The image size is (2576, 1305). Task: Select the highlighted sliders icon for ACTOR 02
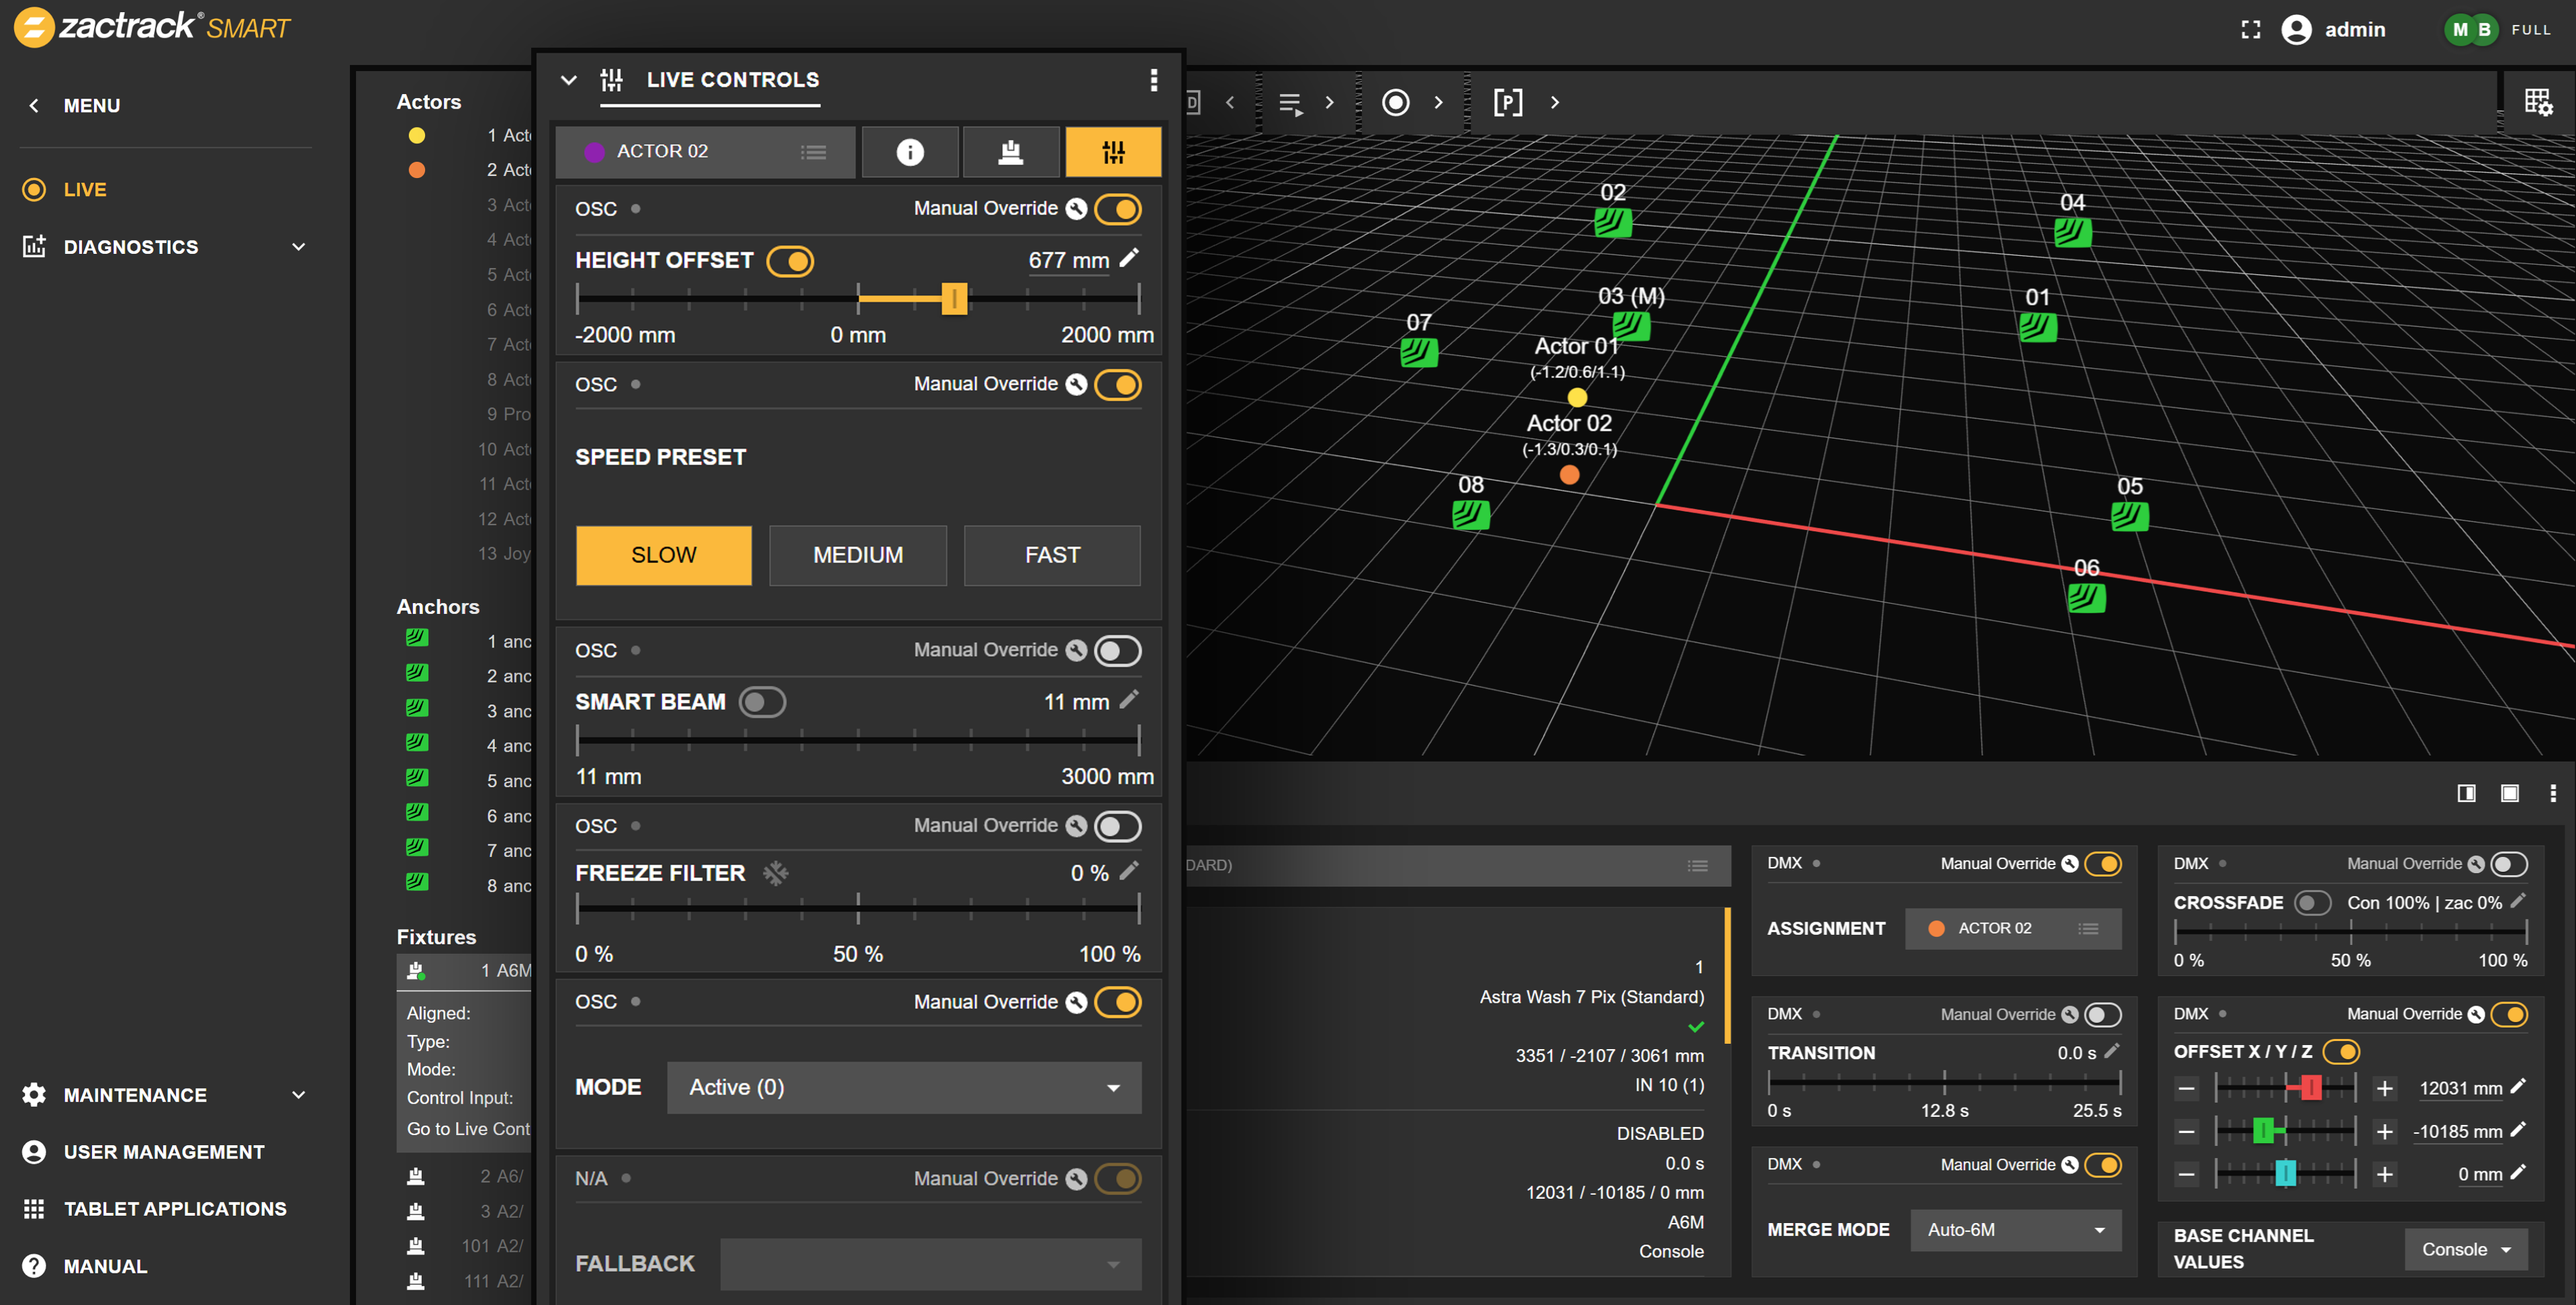[1112, 151]
